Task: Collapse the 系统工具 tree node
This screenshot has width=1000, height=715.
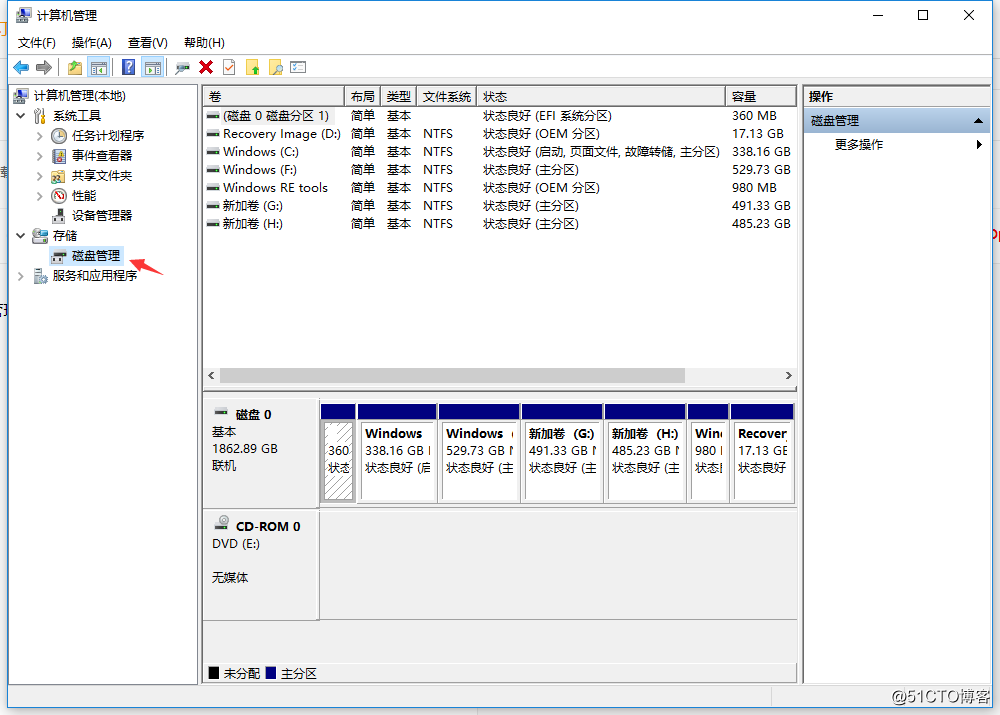Action: [20, 115]
